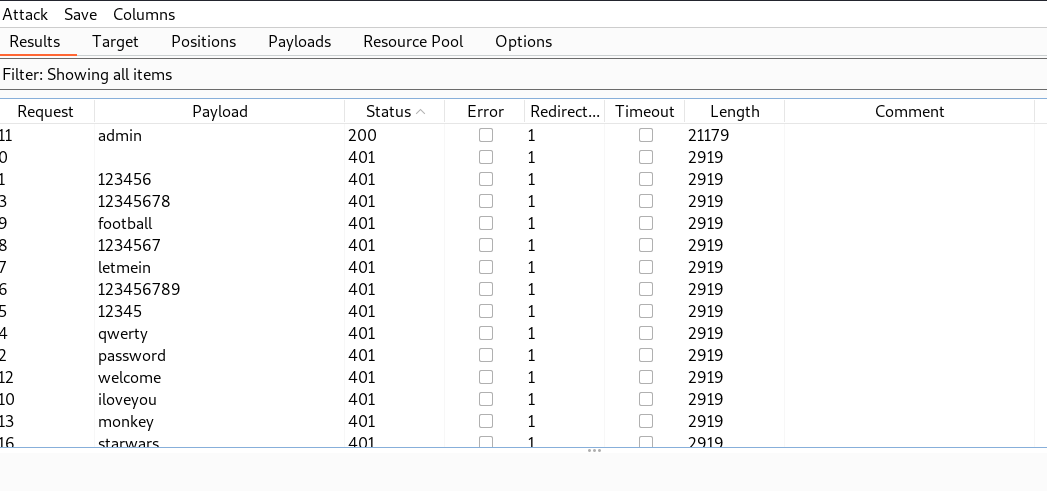Sort results by Payload column header

click(x=219, y=112)
